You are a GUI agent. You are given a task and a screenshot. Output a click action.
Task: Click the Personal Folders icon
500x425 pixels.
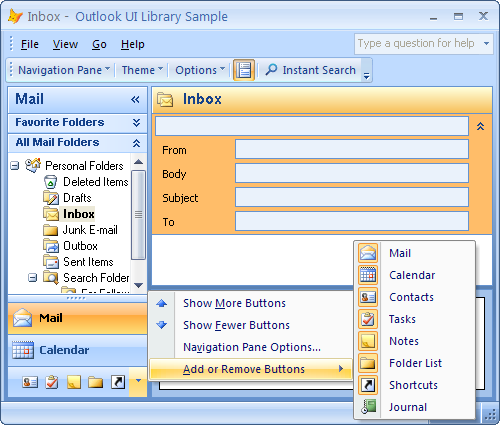click(33, 165)
